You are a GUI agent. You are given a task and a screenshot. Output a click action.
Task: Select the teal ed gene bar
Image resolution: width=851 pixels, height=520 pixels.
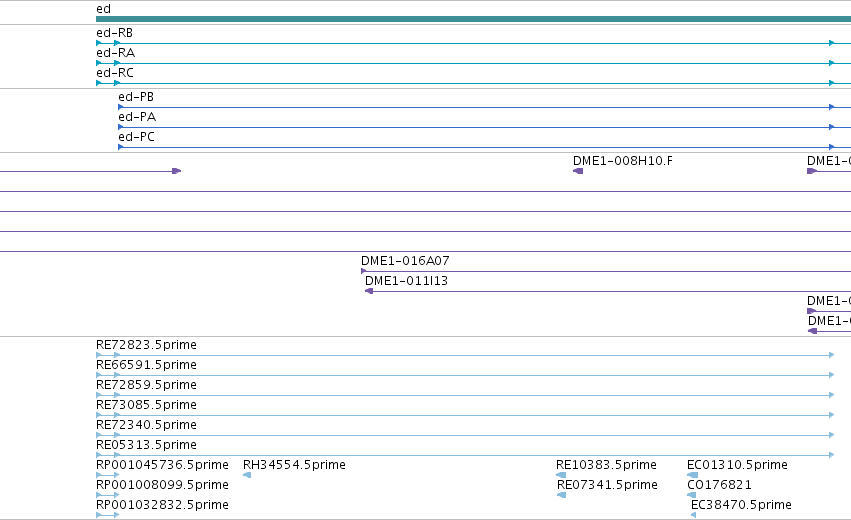(473, 19)
